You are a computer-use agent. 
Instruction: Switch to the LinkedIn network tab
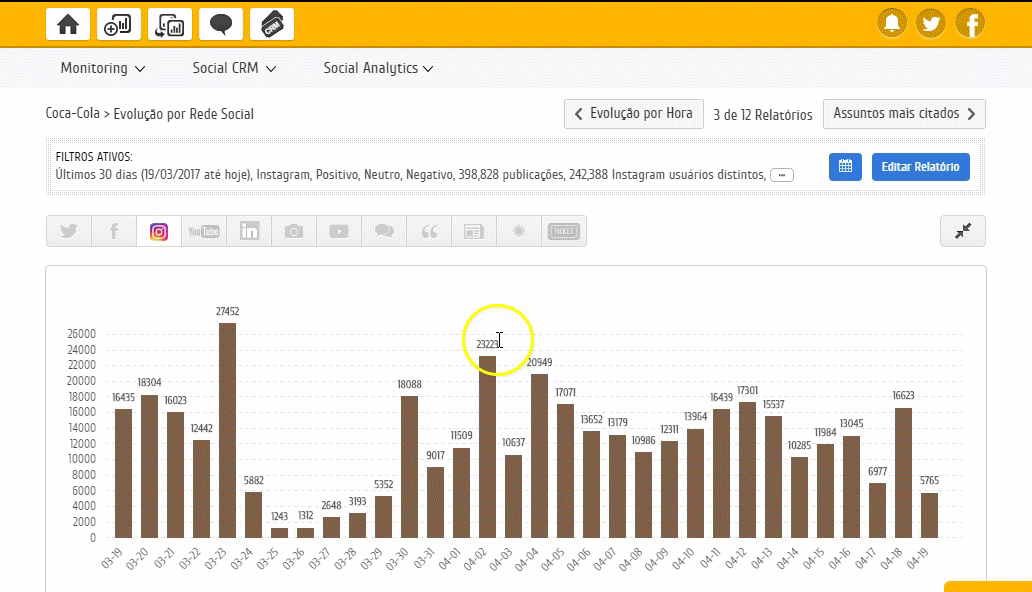249,231
